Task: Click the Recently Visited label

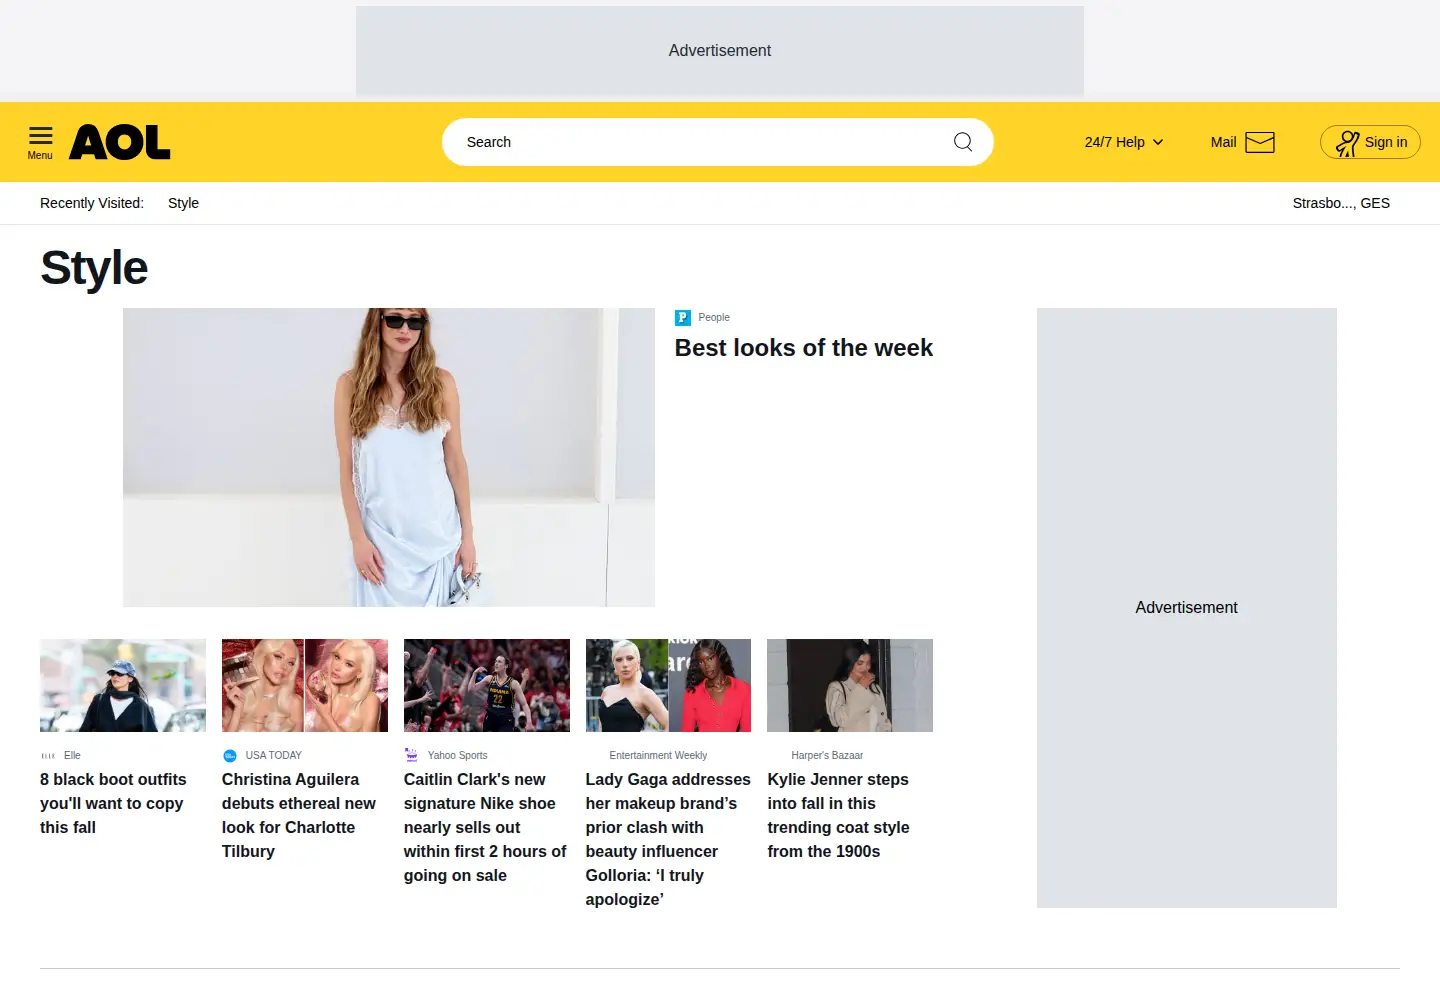Action: 92,203
